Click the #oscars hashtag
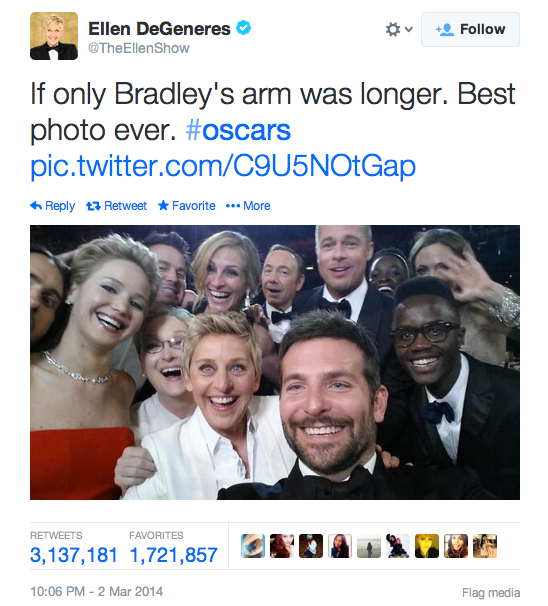Image resolution: width=548 pixels, height=606 pixels. (x=238, y=130)
